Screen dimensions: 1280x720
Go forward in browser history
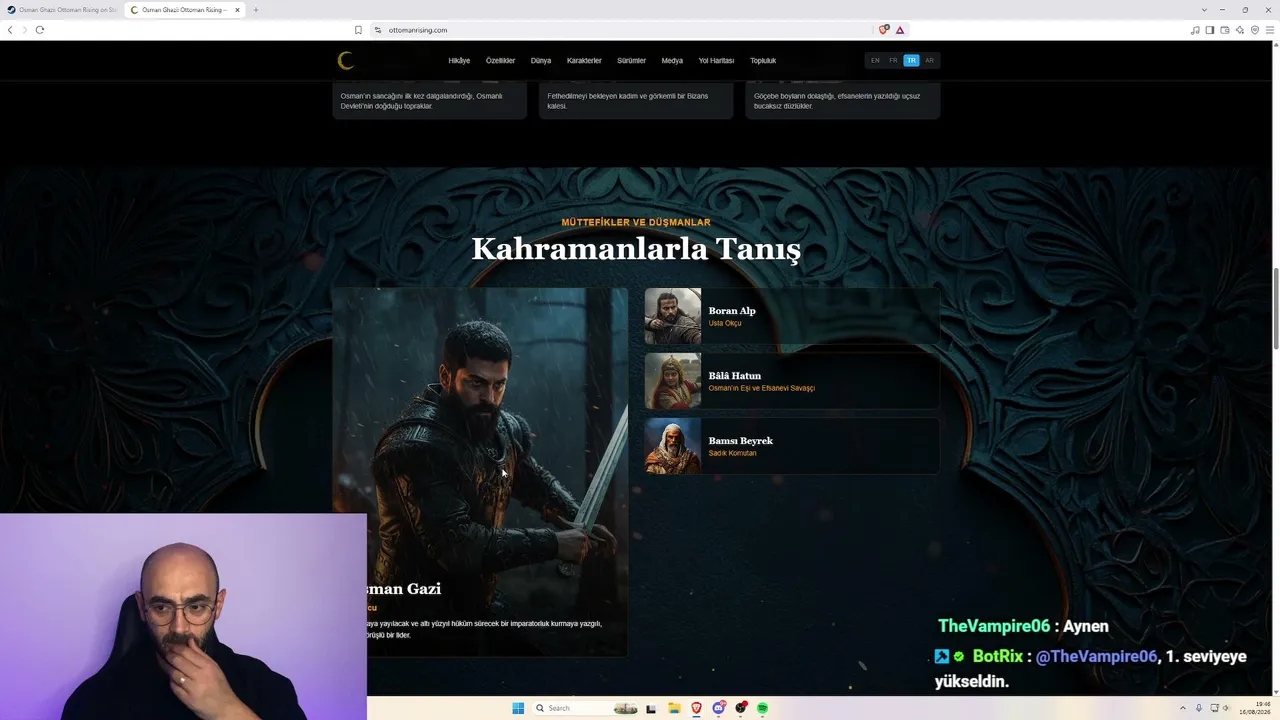click(x=25, y=30)
